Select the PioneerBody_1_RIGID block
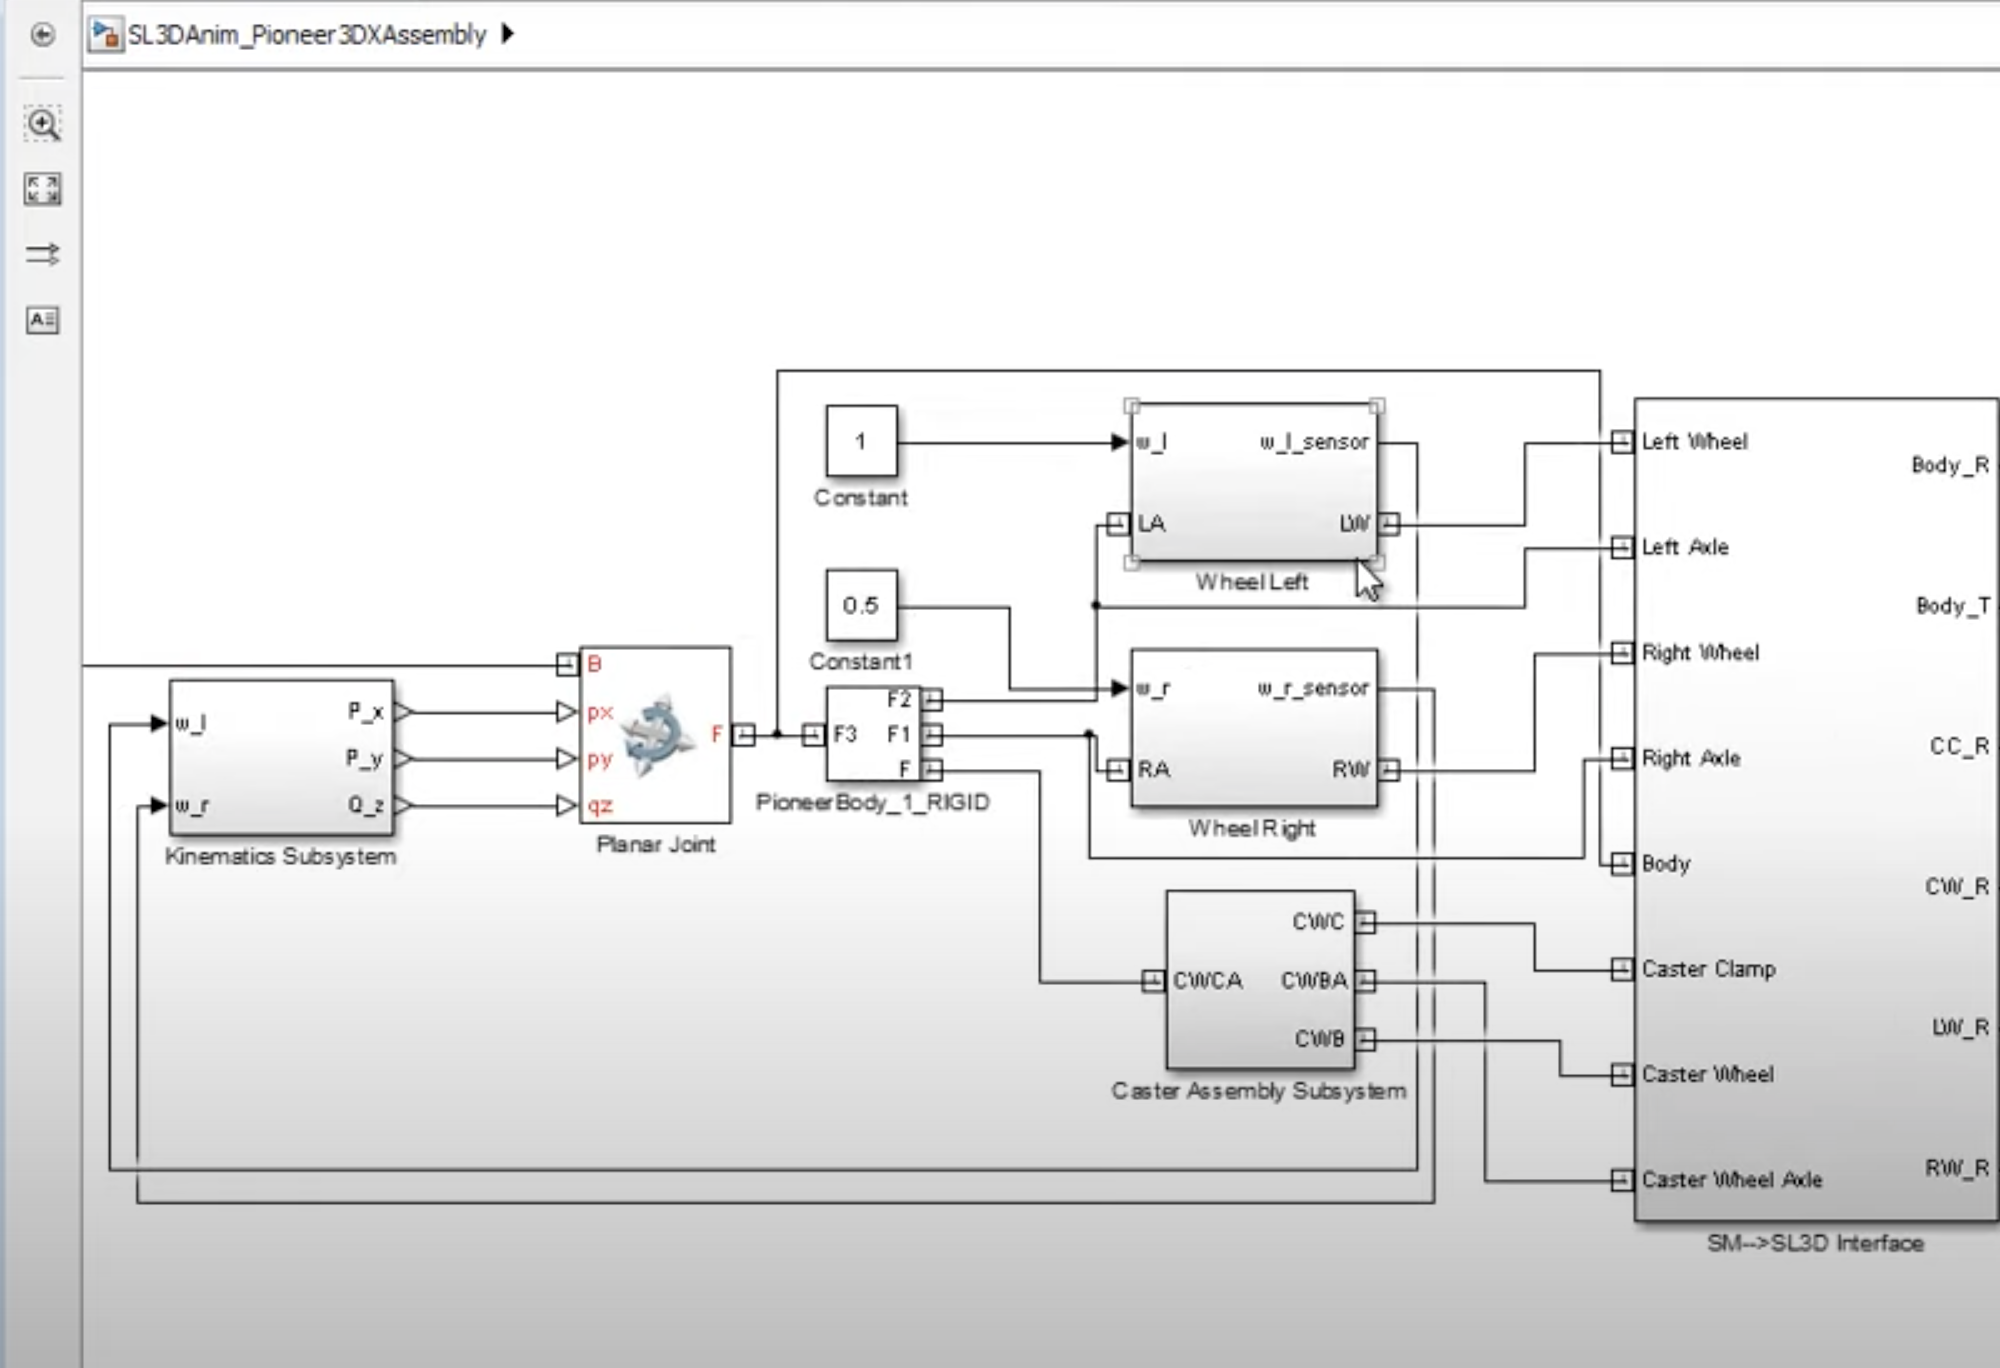Viewport: 2000px width, 1368px height. point(872,735)
